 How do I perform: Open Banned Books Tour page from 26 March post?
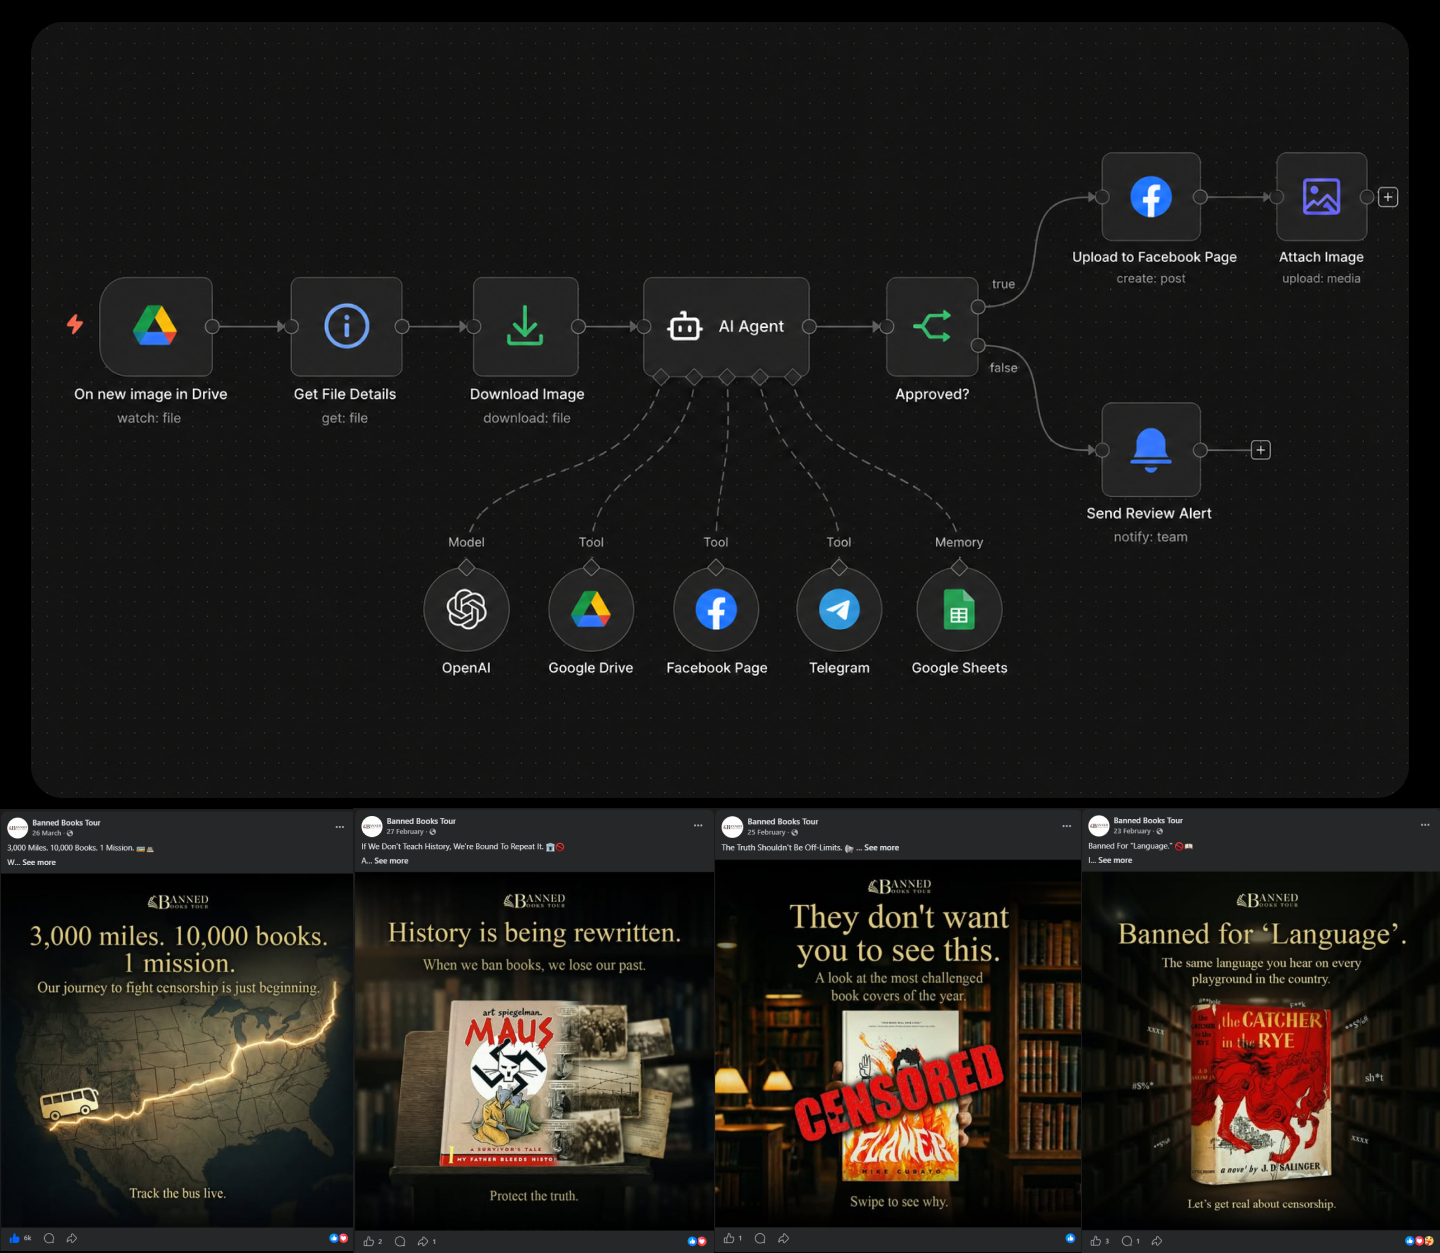pyautogui.click(x=66, y=823)
